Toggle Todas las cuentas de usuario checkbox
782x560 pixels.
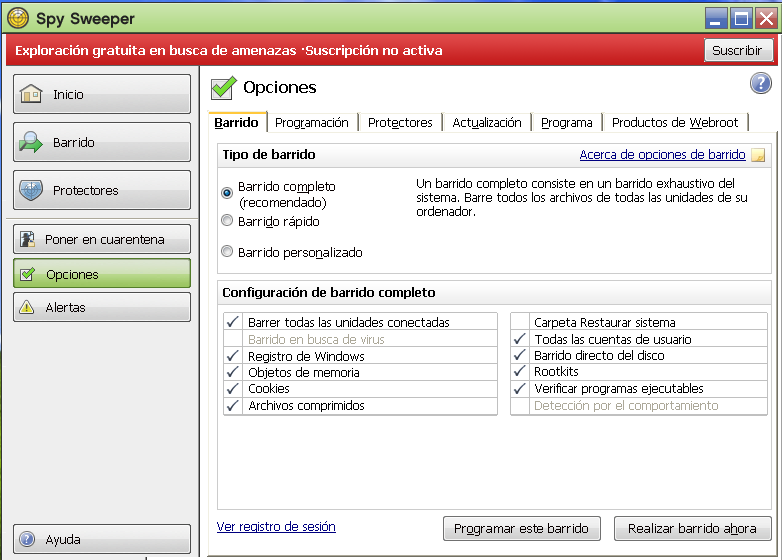(520, 339)
